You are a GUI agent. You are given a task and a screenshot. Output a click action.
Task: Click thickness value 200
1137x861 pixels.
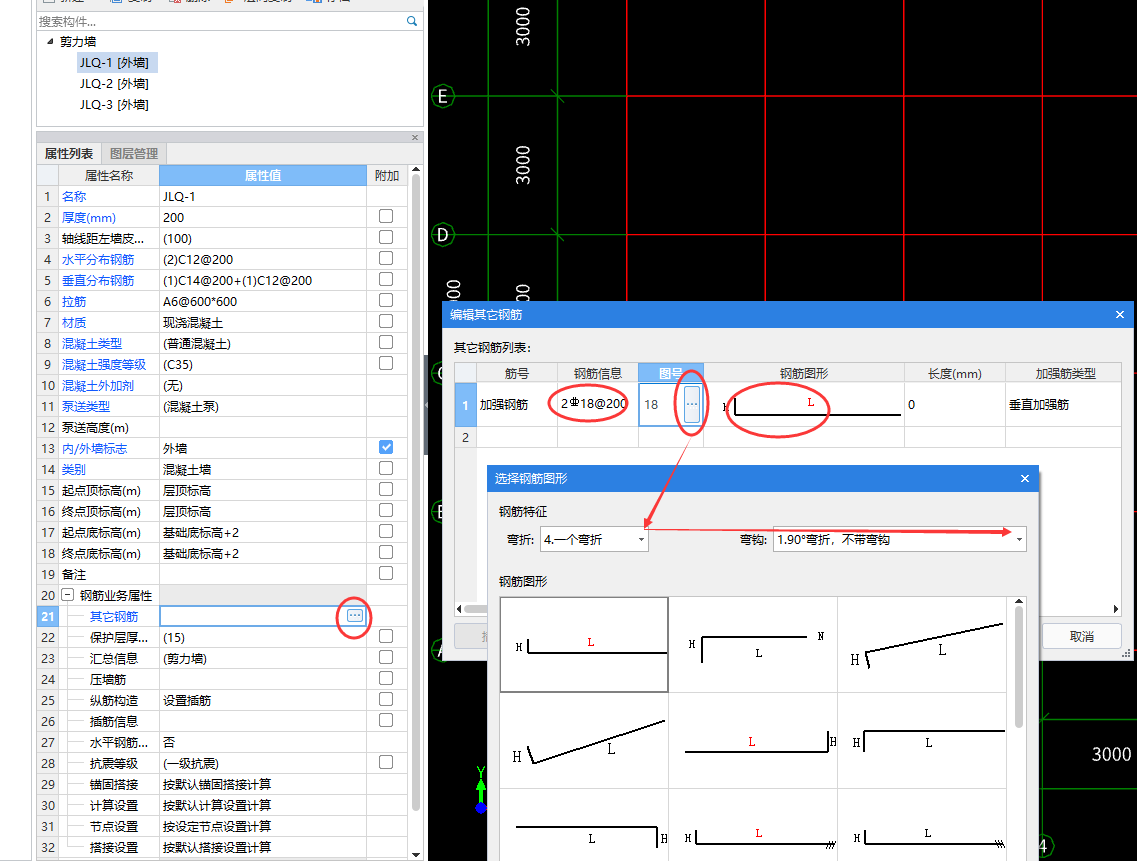coord(173,218)
